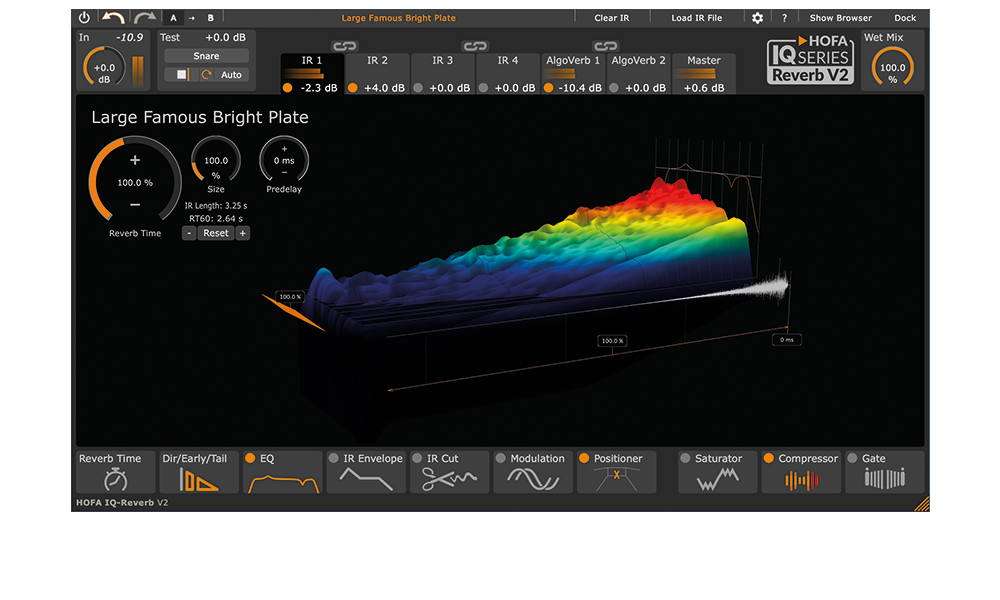The width and height of the screenshot is (1000, 600).
Task: Click the plus button beside Reset
Action: click(x=242, y=233)
